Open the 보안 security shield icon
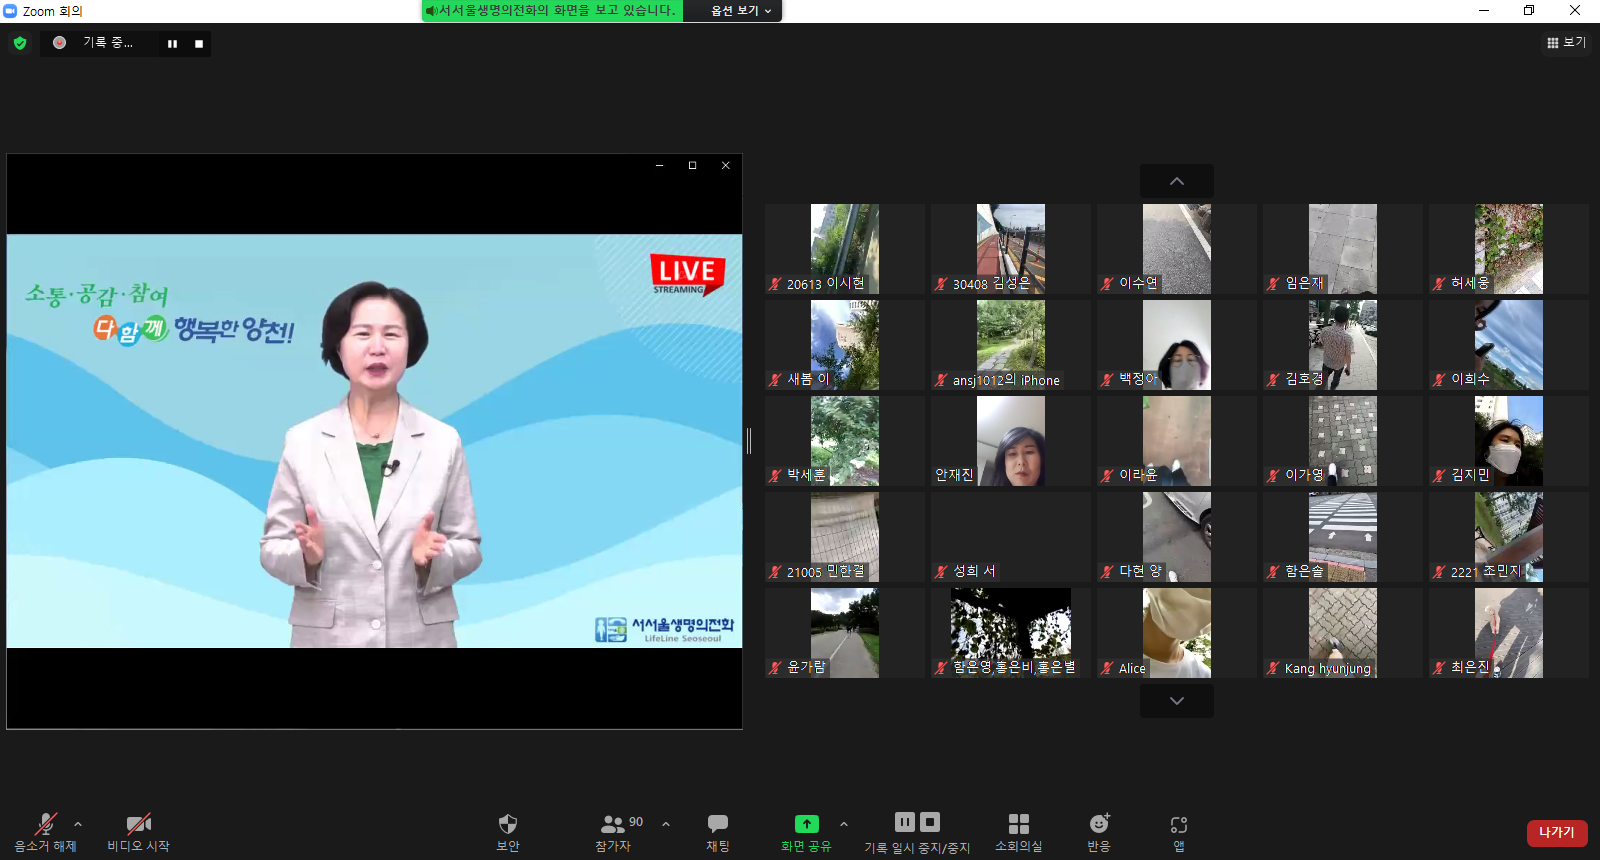This screenshot has width=1600, height=860. (x=508, y=824)
